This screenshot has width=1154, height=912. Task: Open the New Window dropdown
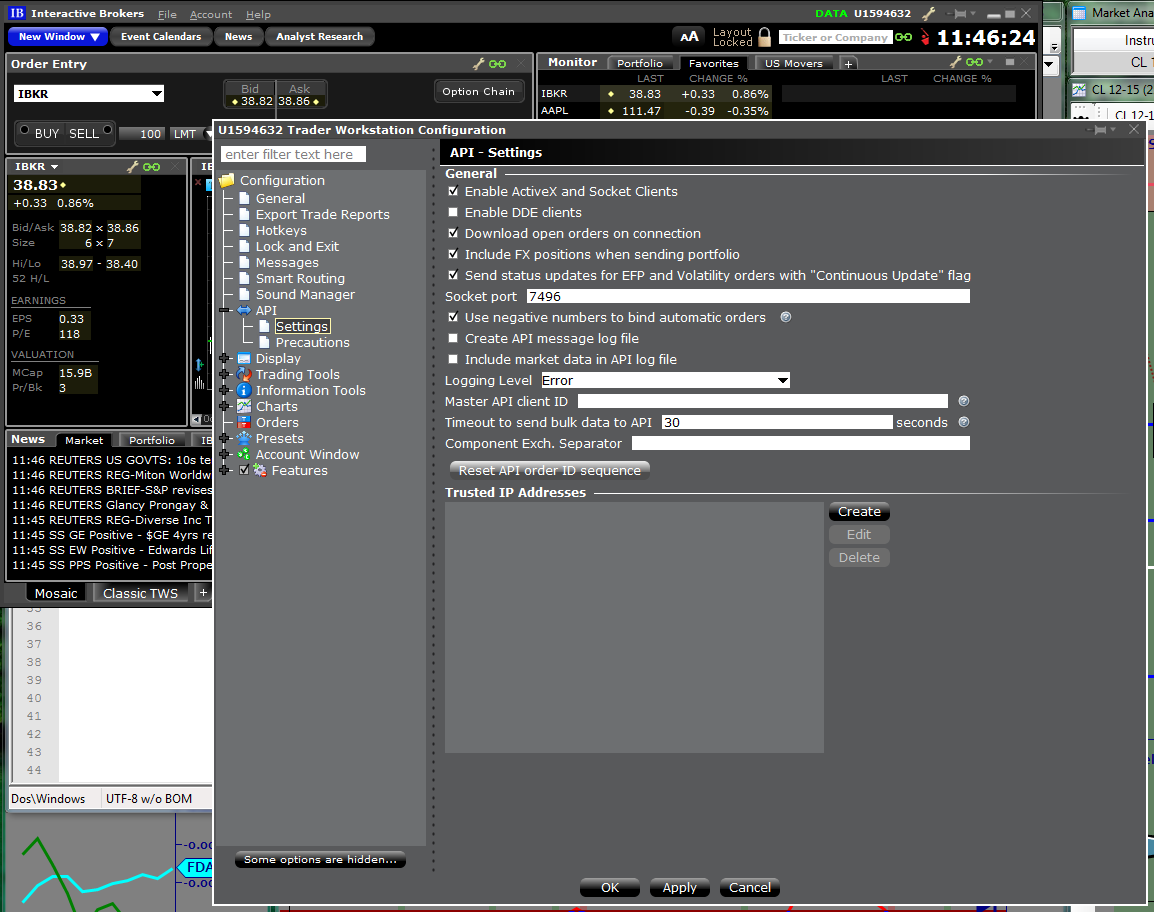58,37
